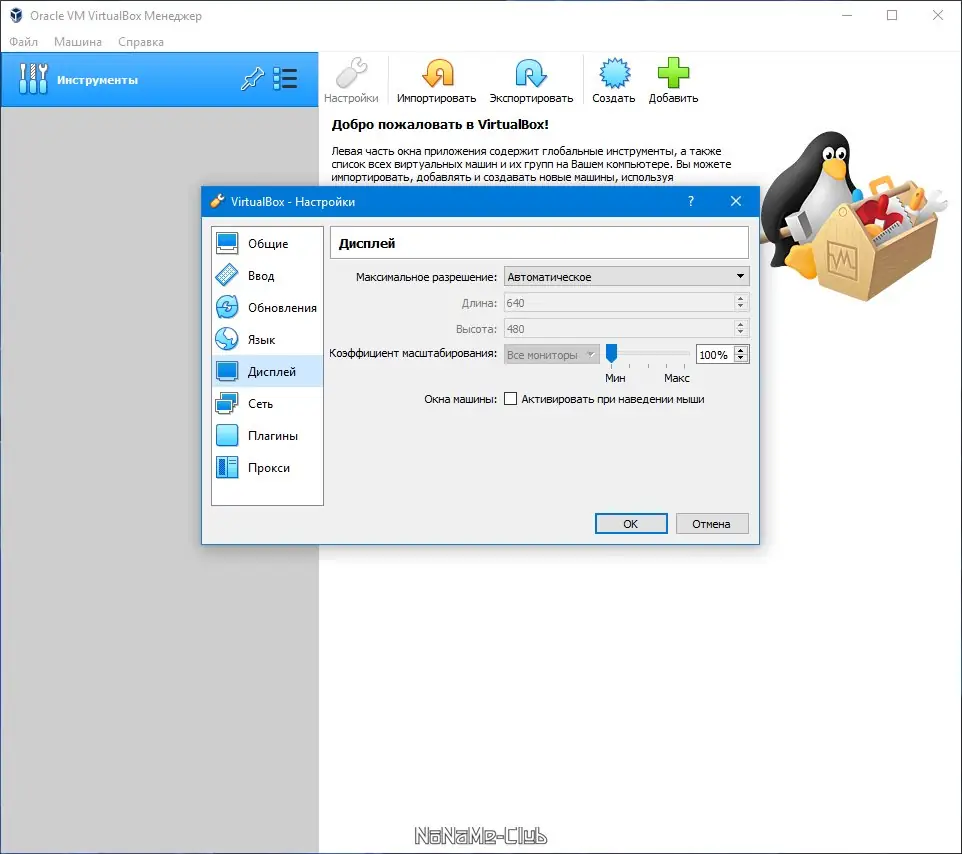The height and width of the screenshot is (854, 962).
Task: Click the help question mark in settings dialog
Action: click(691, 201)
